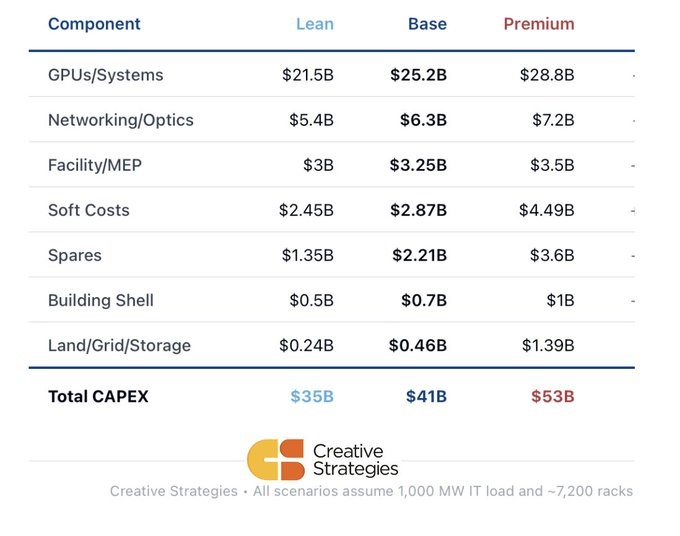
Task: Click the Spares row label
Action: tap(75, 255)
